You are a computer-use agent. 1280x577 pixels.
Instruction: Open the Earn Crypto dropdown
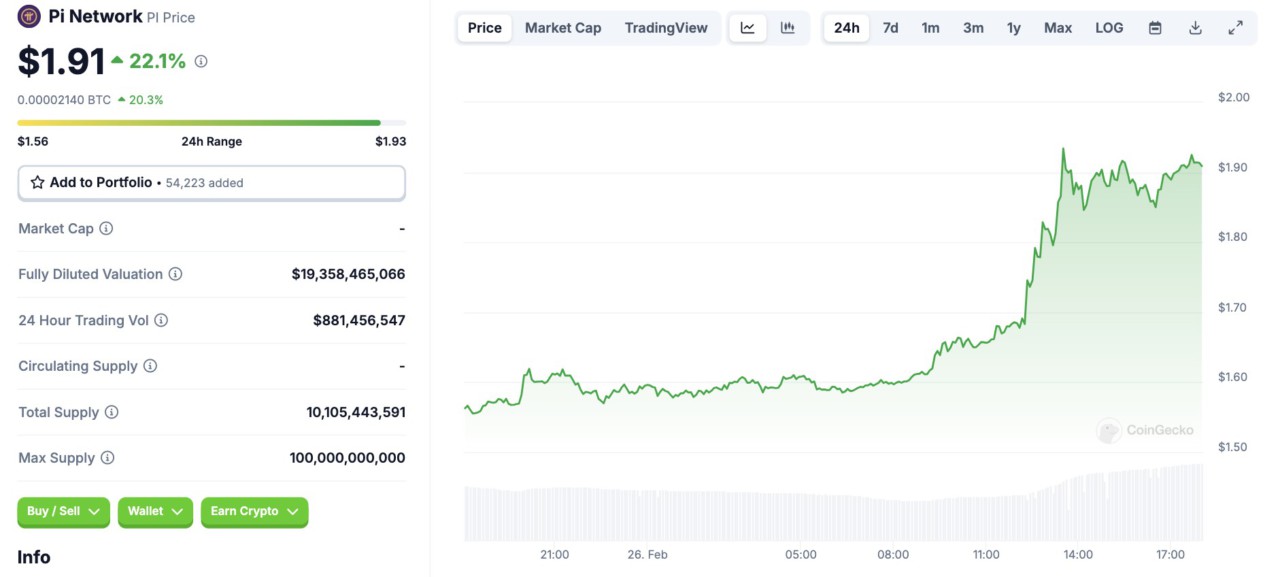coord(254,511)
